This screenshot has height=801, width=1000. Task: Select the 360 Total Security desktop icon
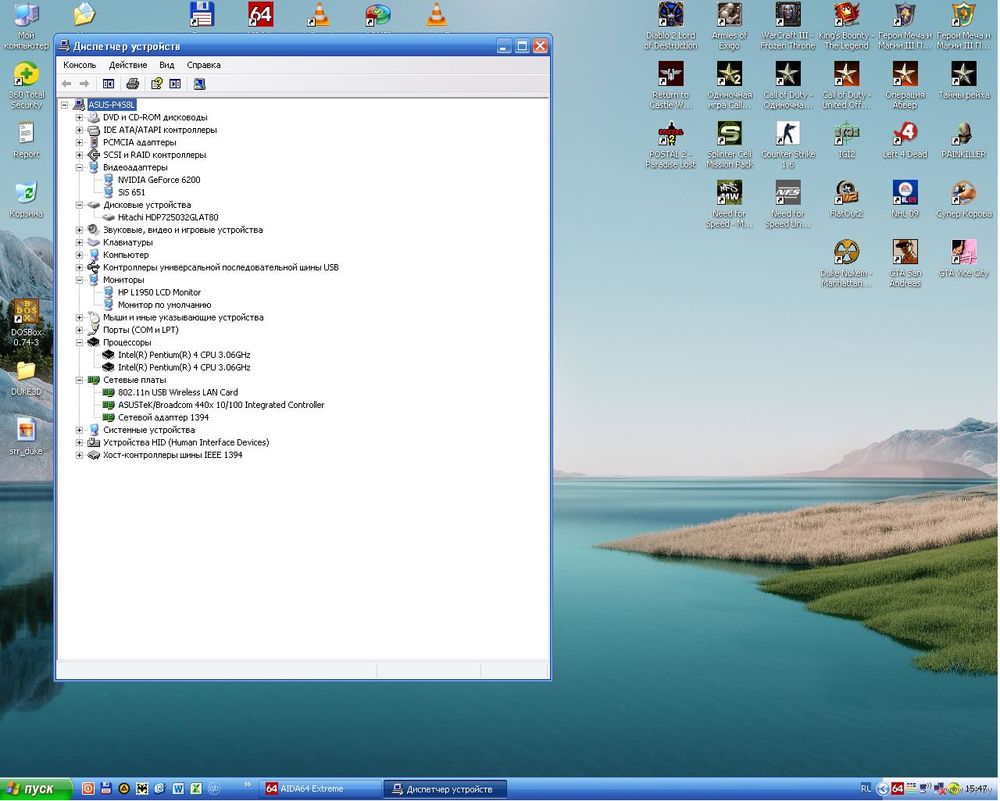pos(26,86)
